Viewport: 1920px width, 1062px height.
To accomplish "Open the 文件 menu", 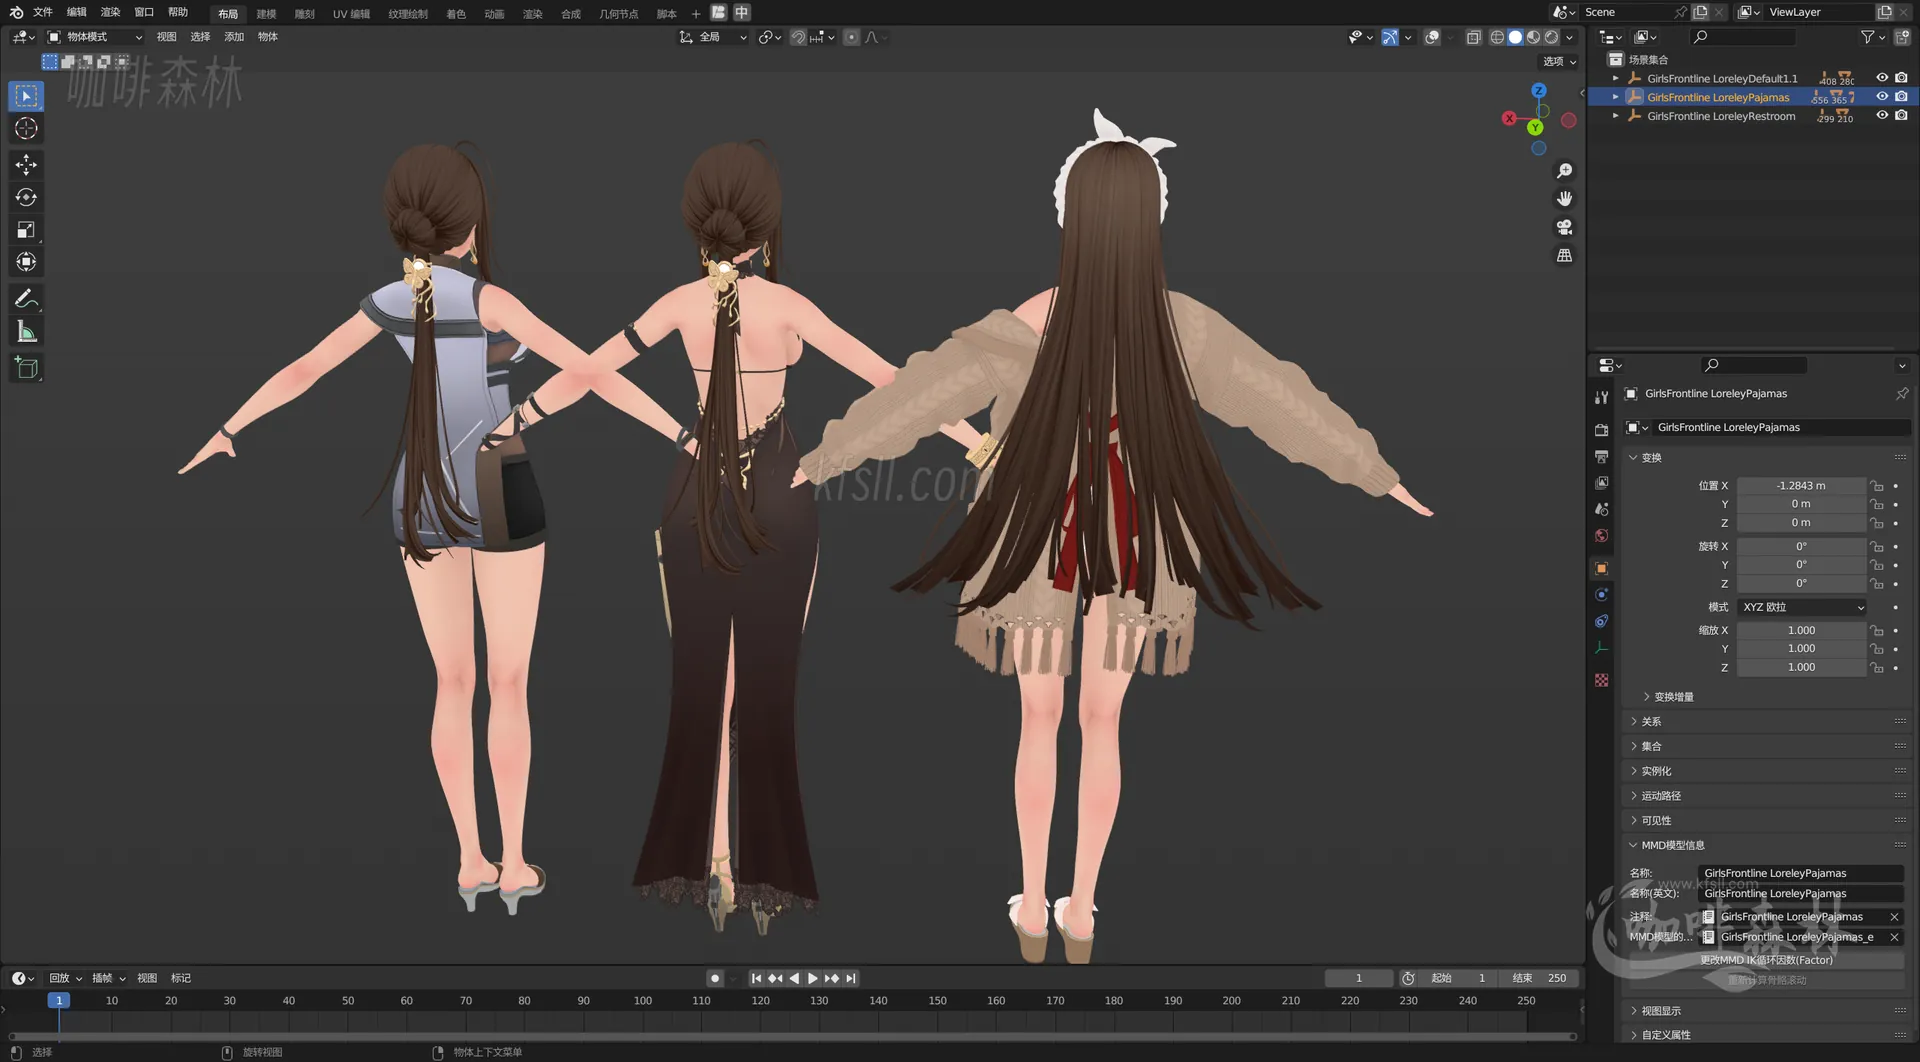I will [41, 12].
